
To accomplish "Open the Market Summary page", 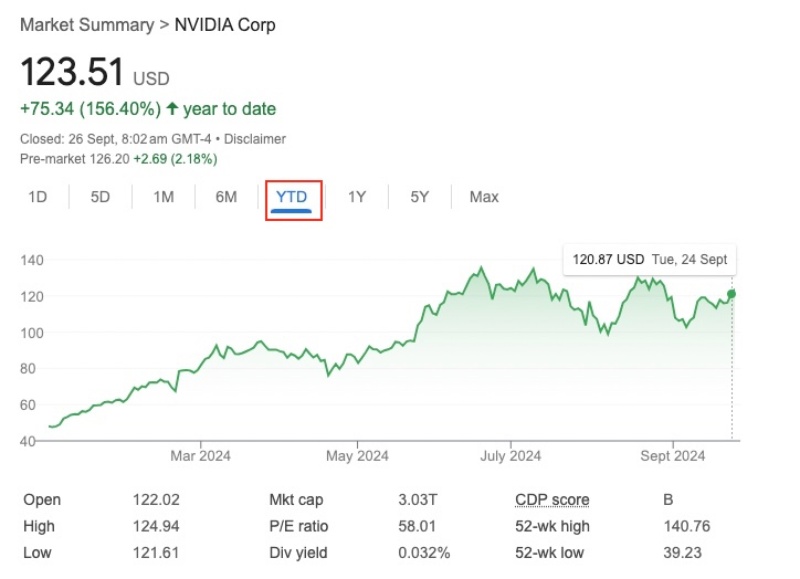I will point(87,24).
